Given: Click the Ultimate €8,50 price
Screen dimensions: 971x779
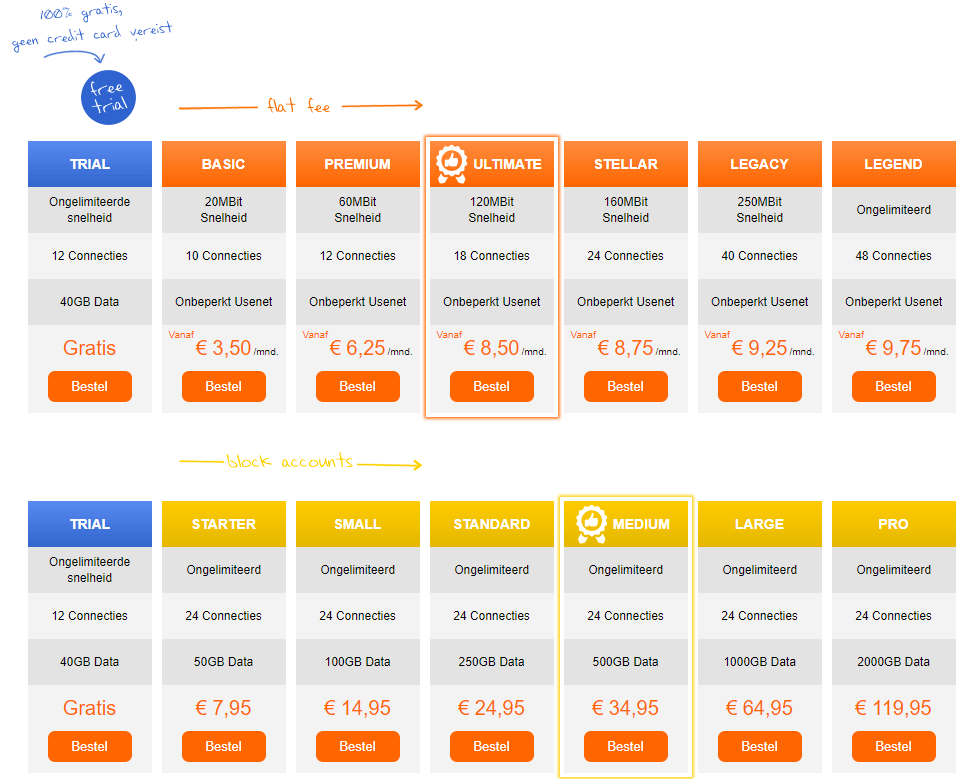Looking at the screenshot, I should [x=491, y=348].
